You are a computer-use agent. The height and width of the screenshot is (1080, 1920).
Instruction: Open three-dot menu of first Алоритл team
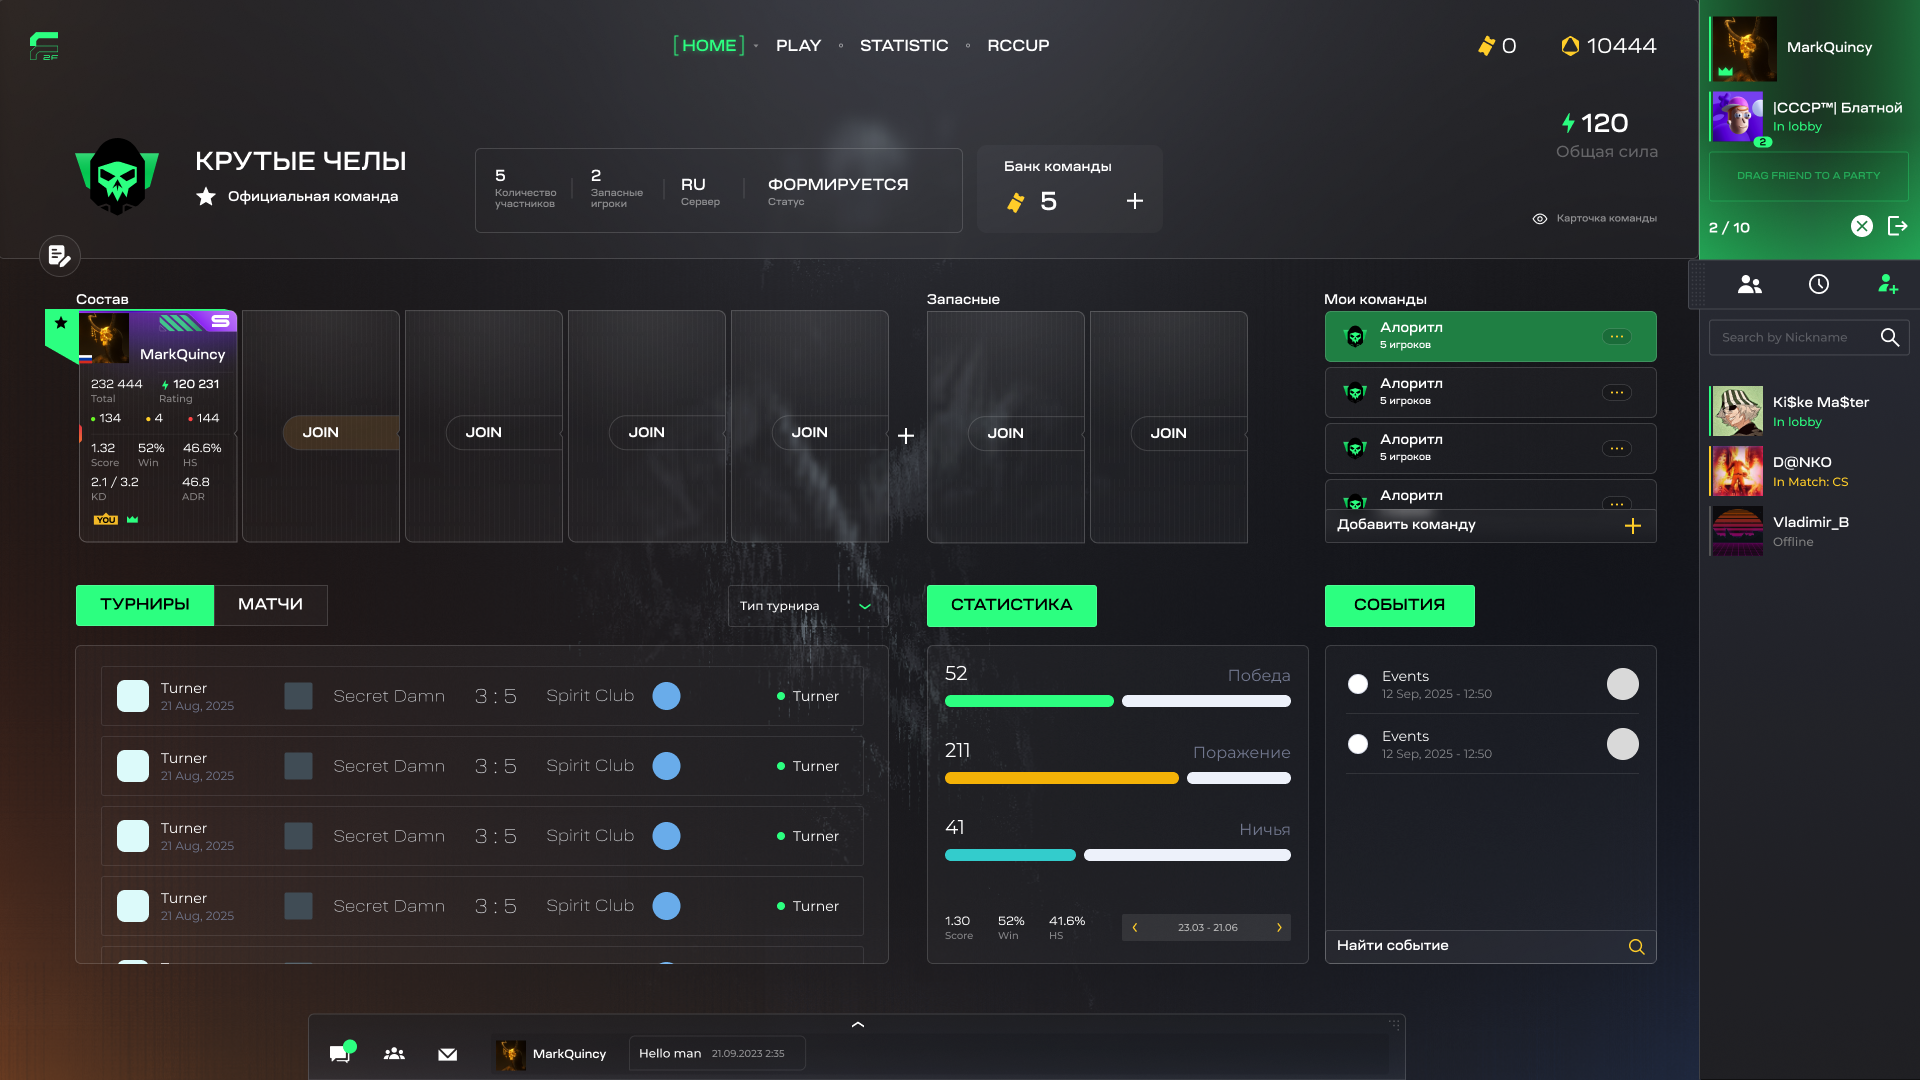(x=1616, y=337)
